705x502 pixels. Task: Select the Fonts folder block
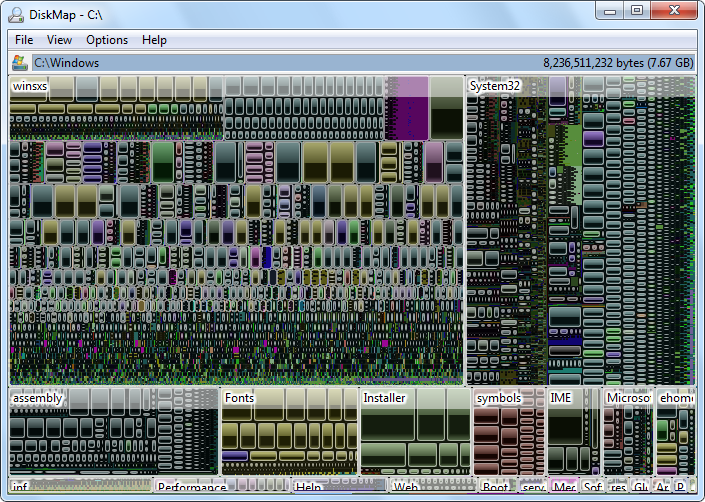click(289, 431)
